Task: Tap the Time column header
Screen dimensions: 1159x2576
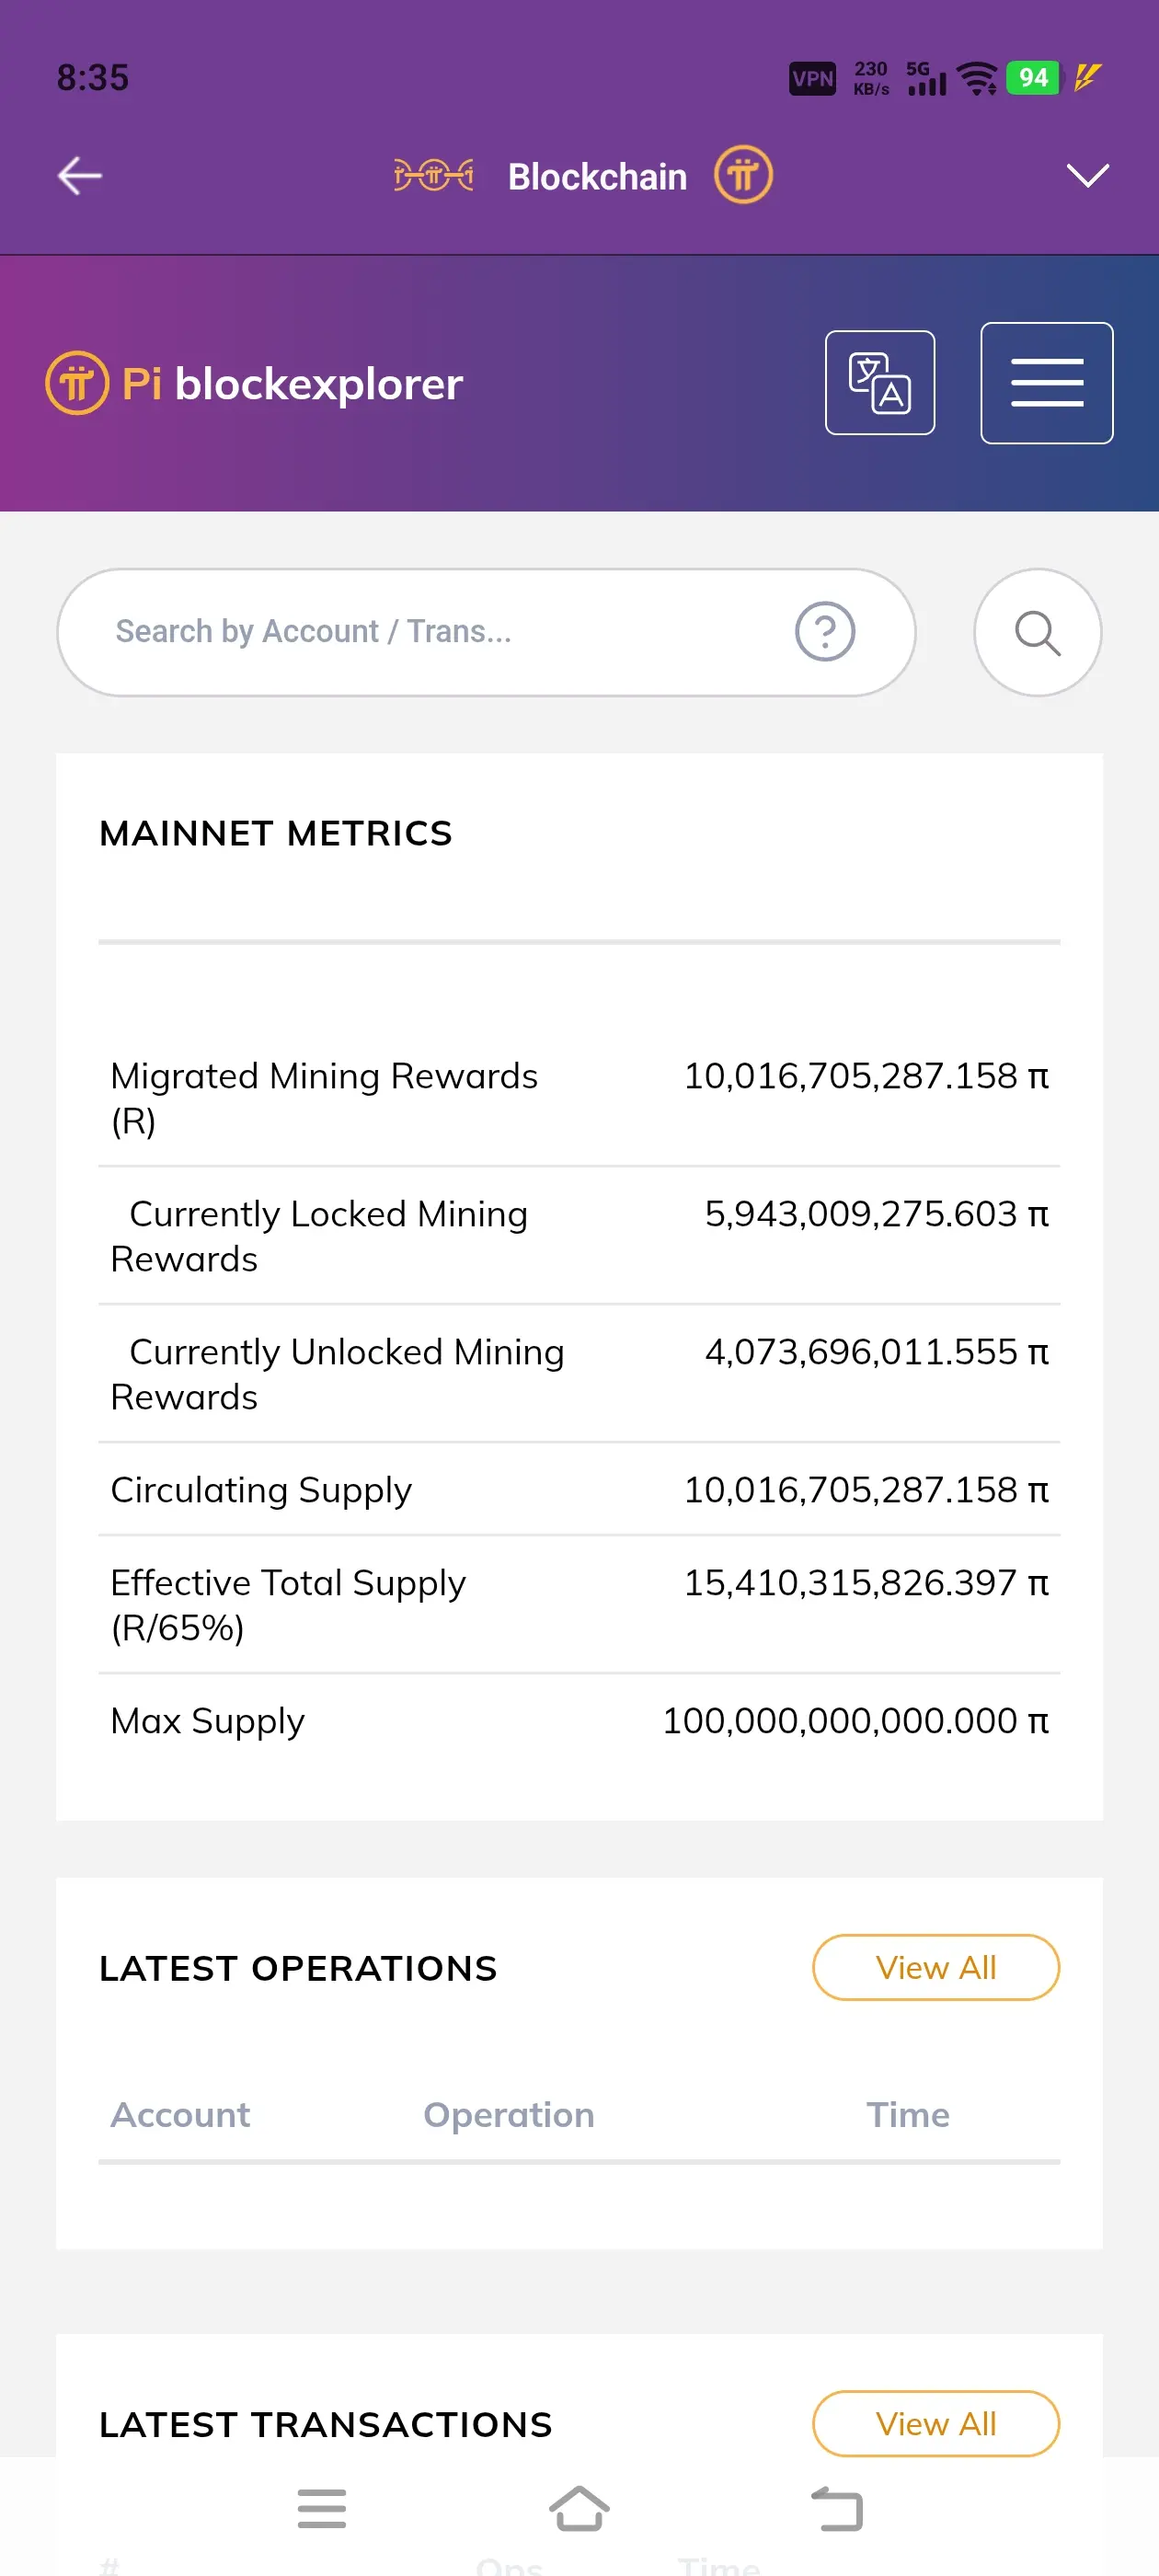Action: 907,2114
